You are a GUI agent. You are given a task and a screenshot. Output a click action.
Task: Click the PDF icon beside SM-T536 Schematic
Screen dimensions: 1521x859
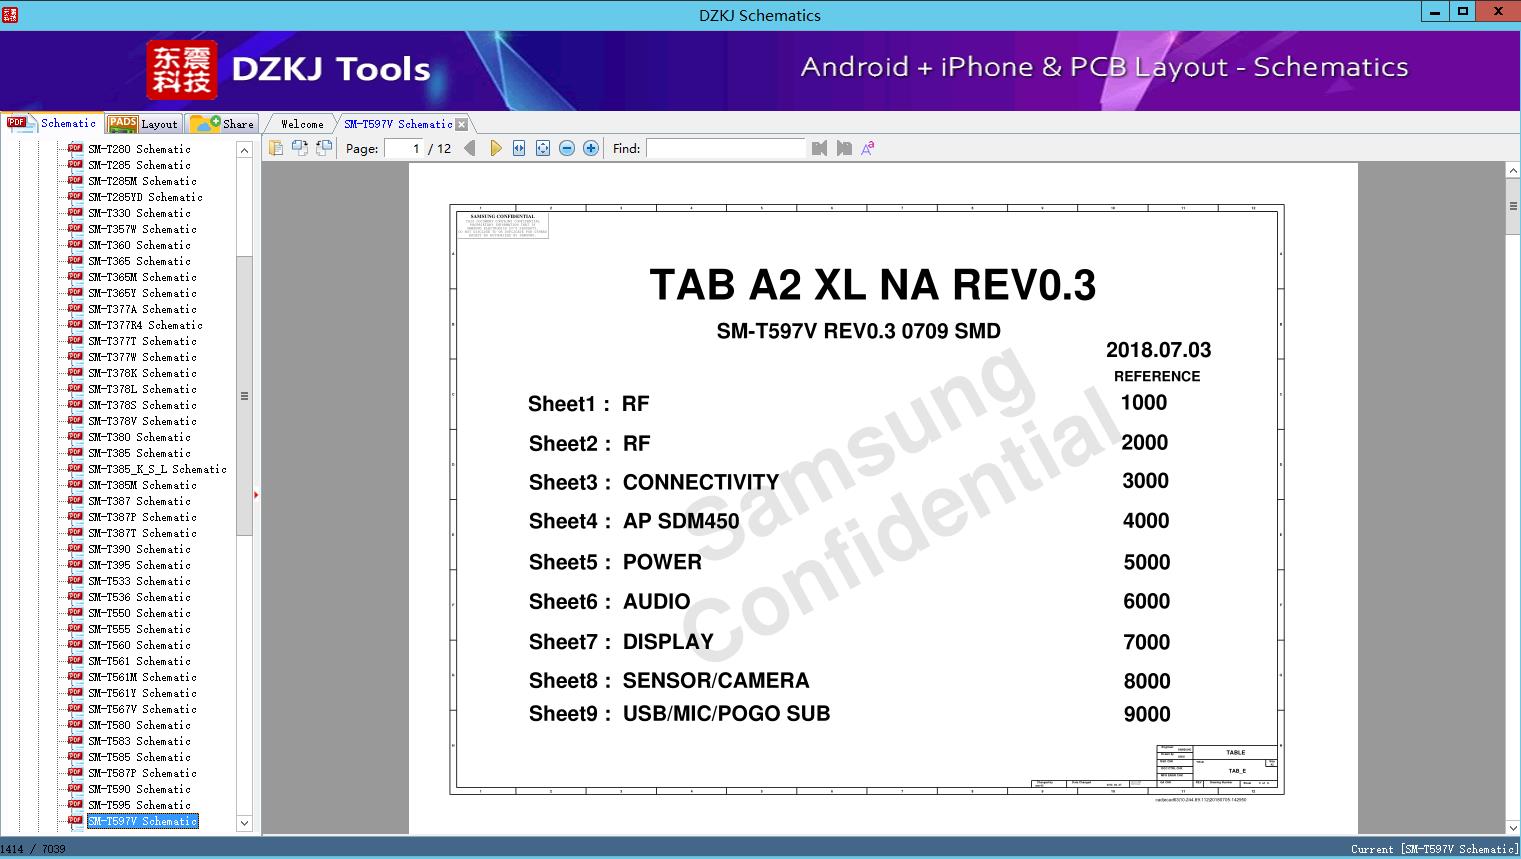pos(75,597)
